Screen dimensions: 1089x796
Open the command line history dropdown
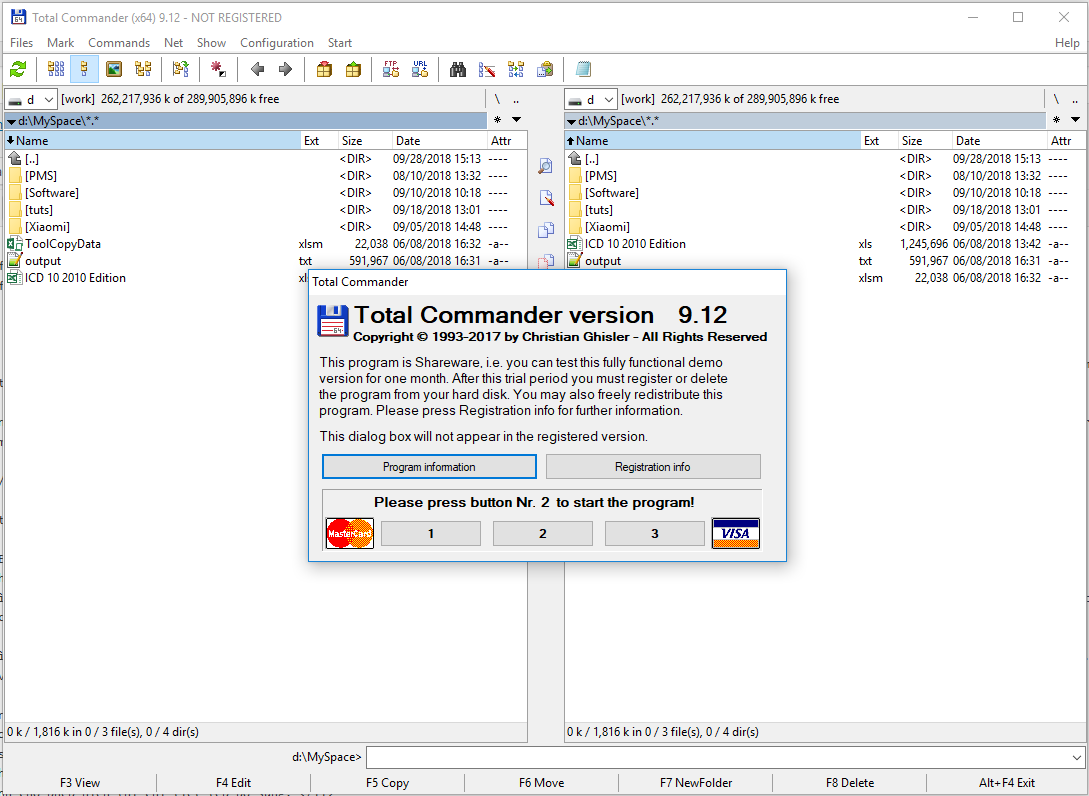[1076, 757]
